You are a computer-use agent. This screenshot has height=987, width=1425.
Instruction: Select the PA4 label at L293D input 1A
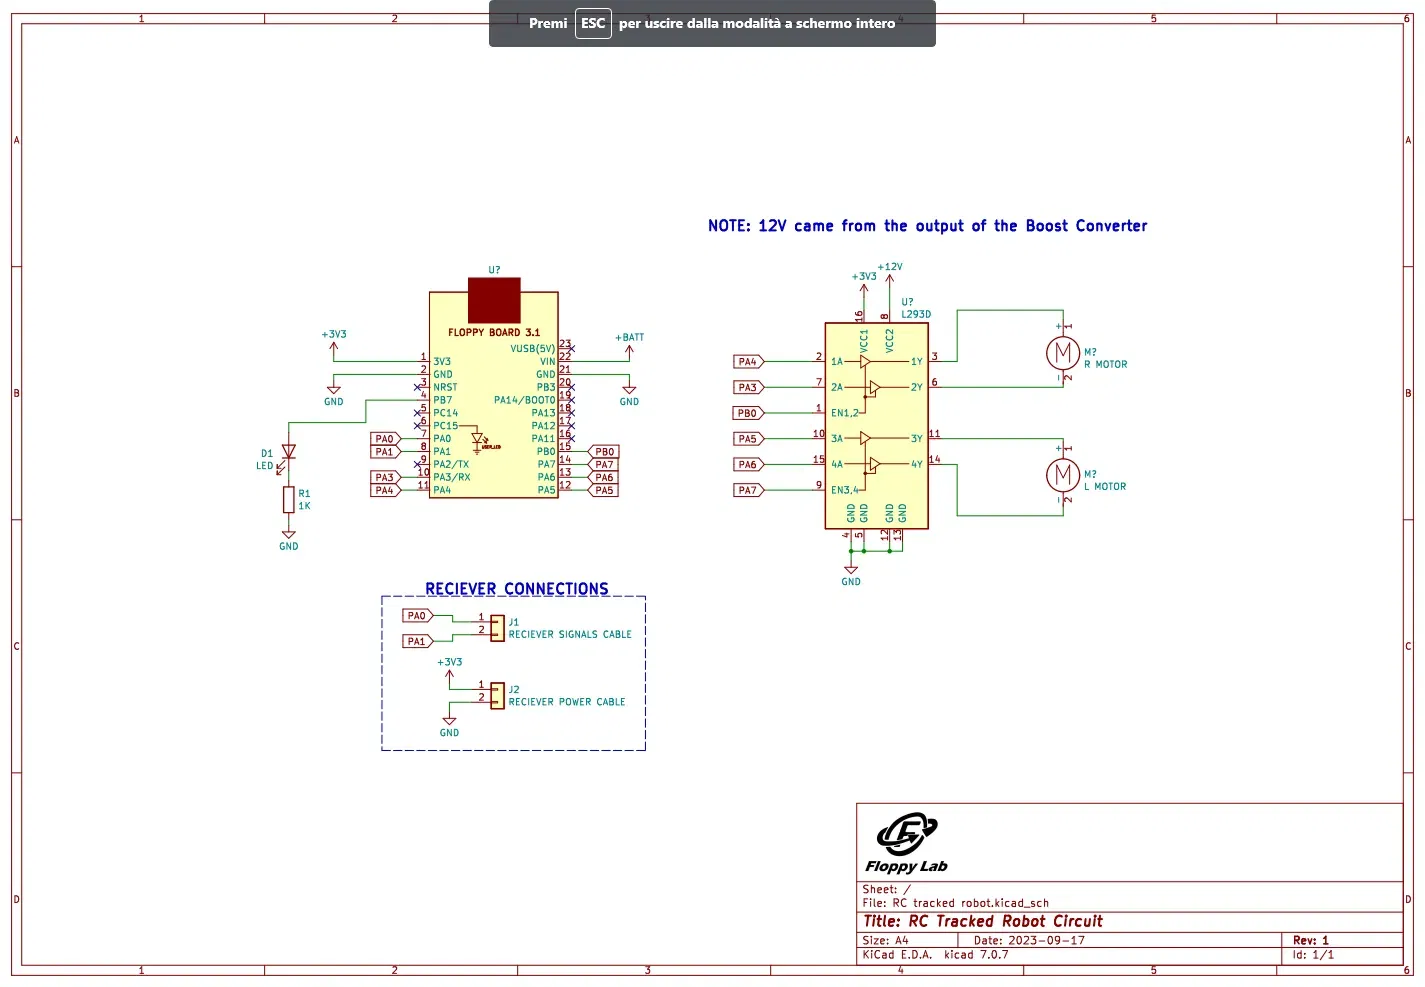click(x=749, y=362)
